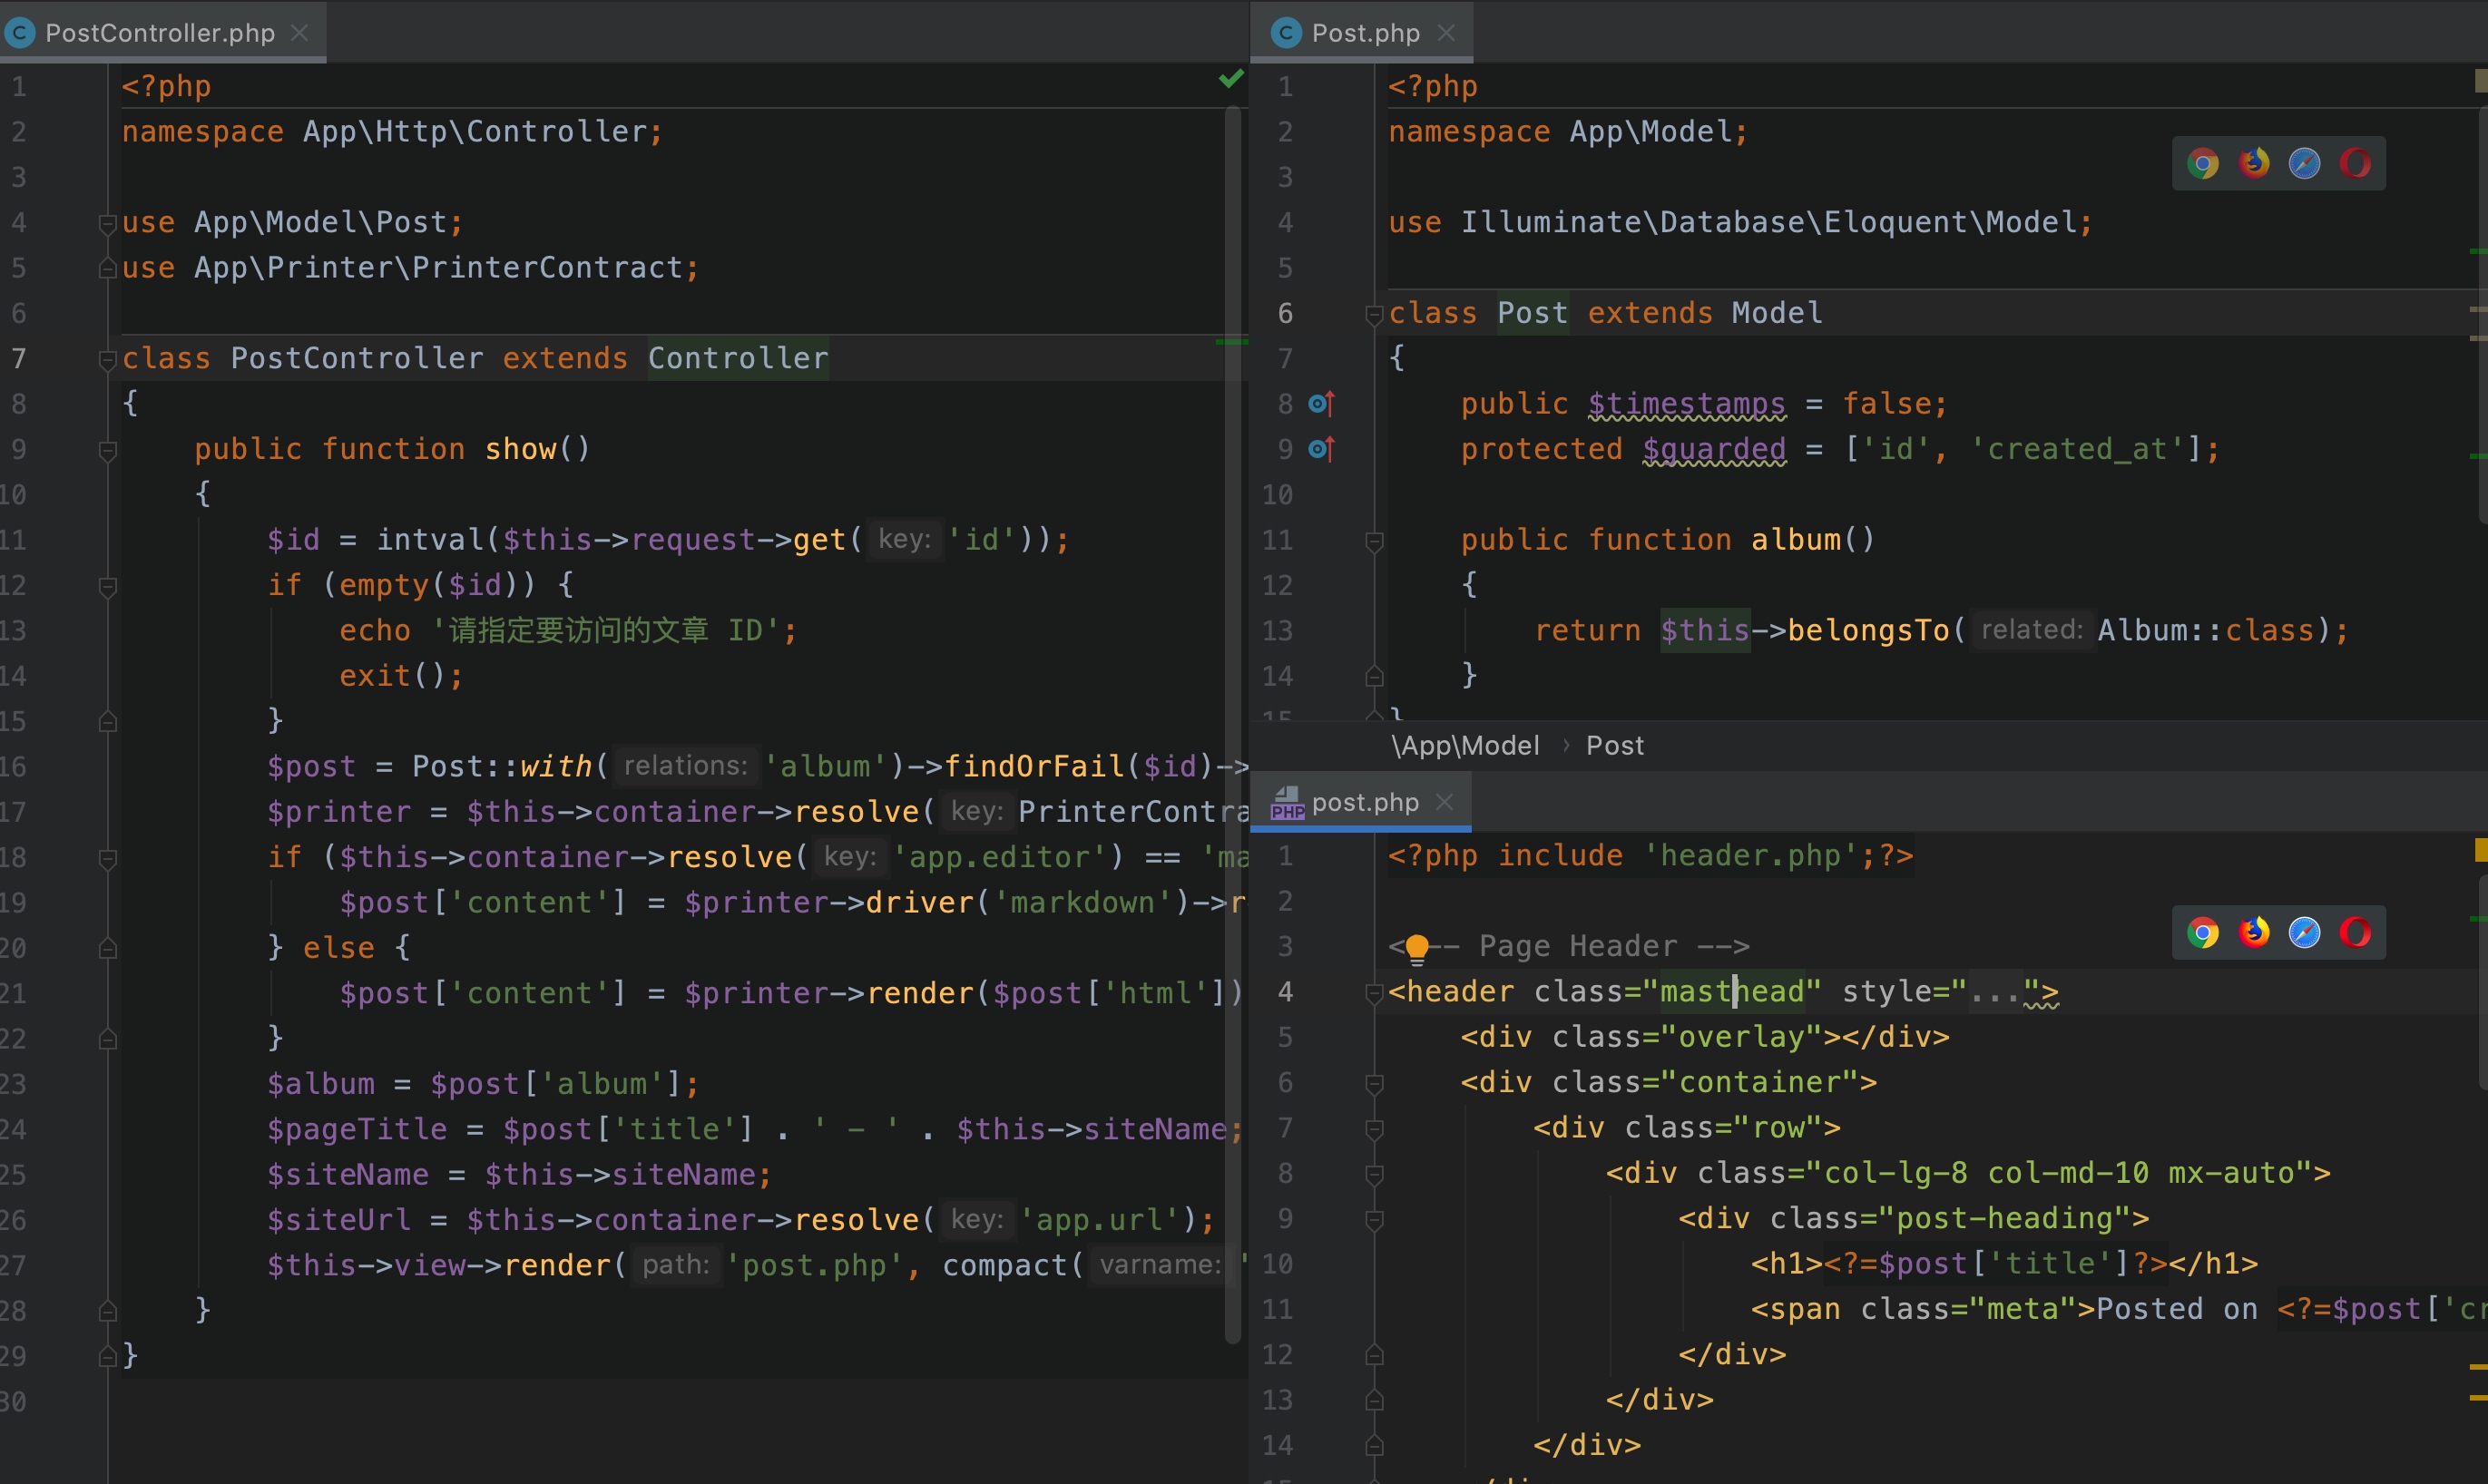Click the overriding property gutter icon for $timestamps
This screenshot has width=2488, height=1484.
(x=1322, y=404)
